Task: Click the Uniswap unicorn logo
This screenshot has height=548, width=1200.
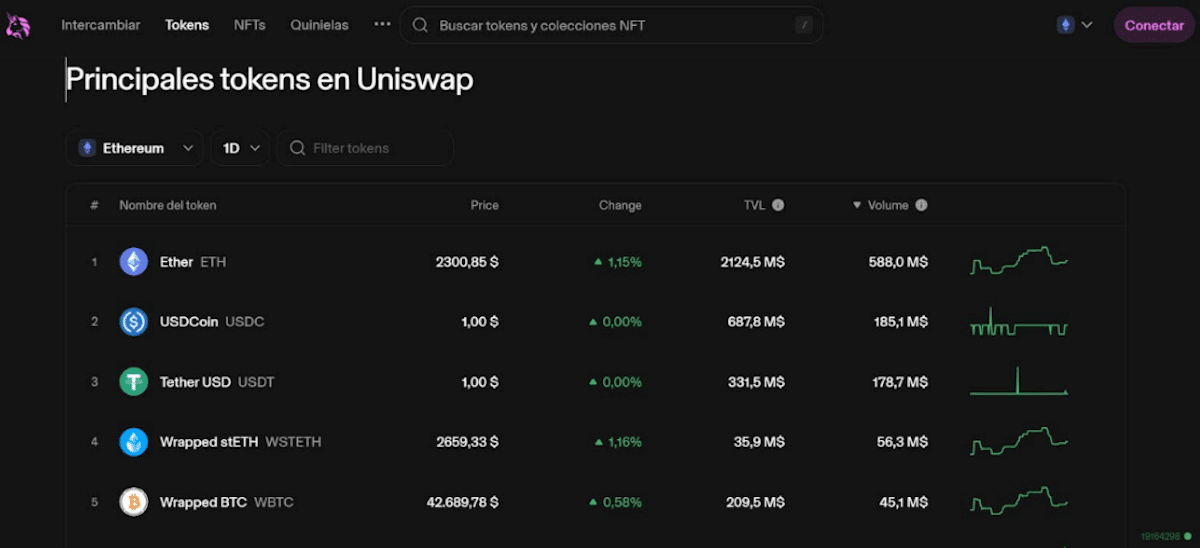Action: pos(18,26)
